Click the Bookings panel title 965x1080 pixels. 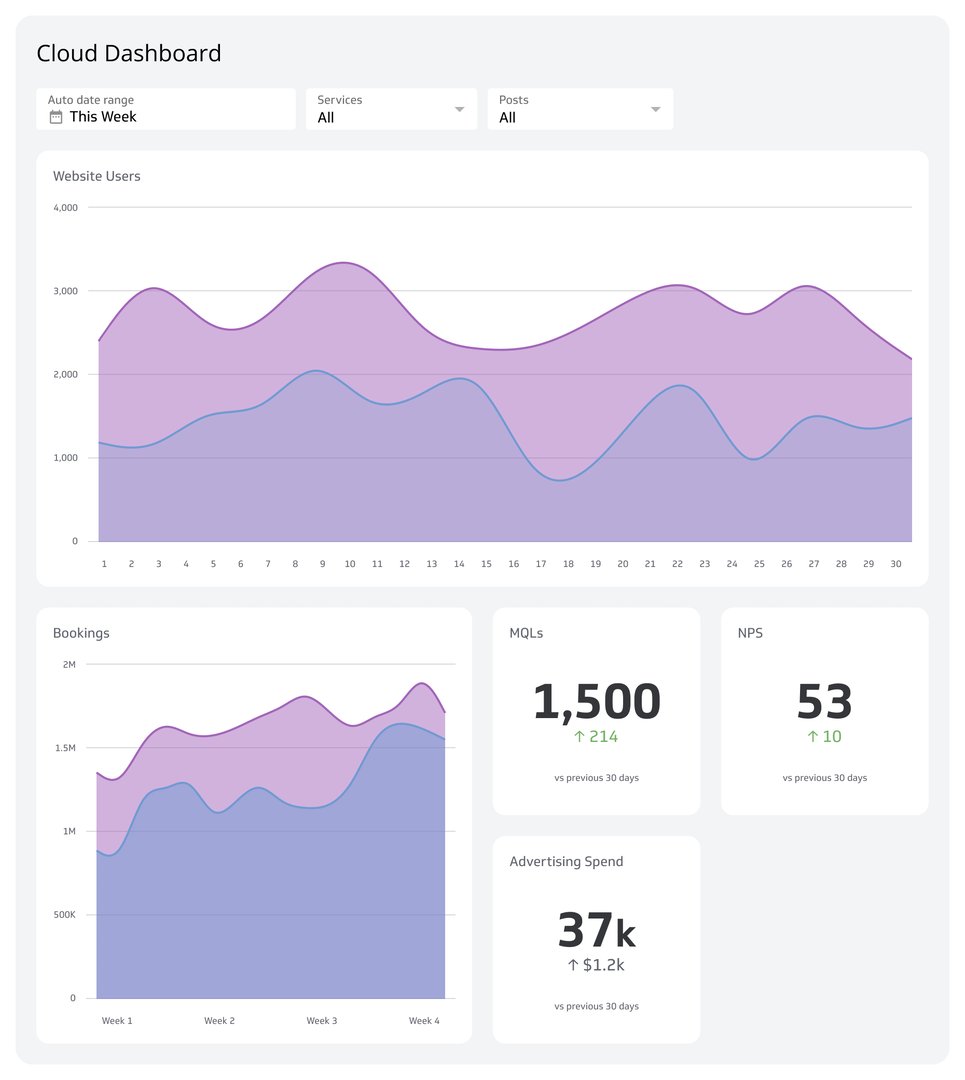[x=81, y=633]
